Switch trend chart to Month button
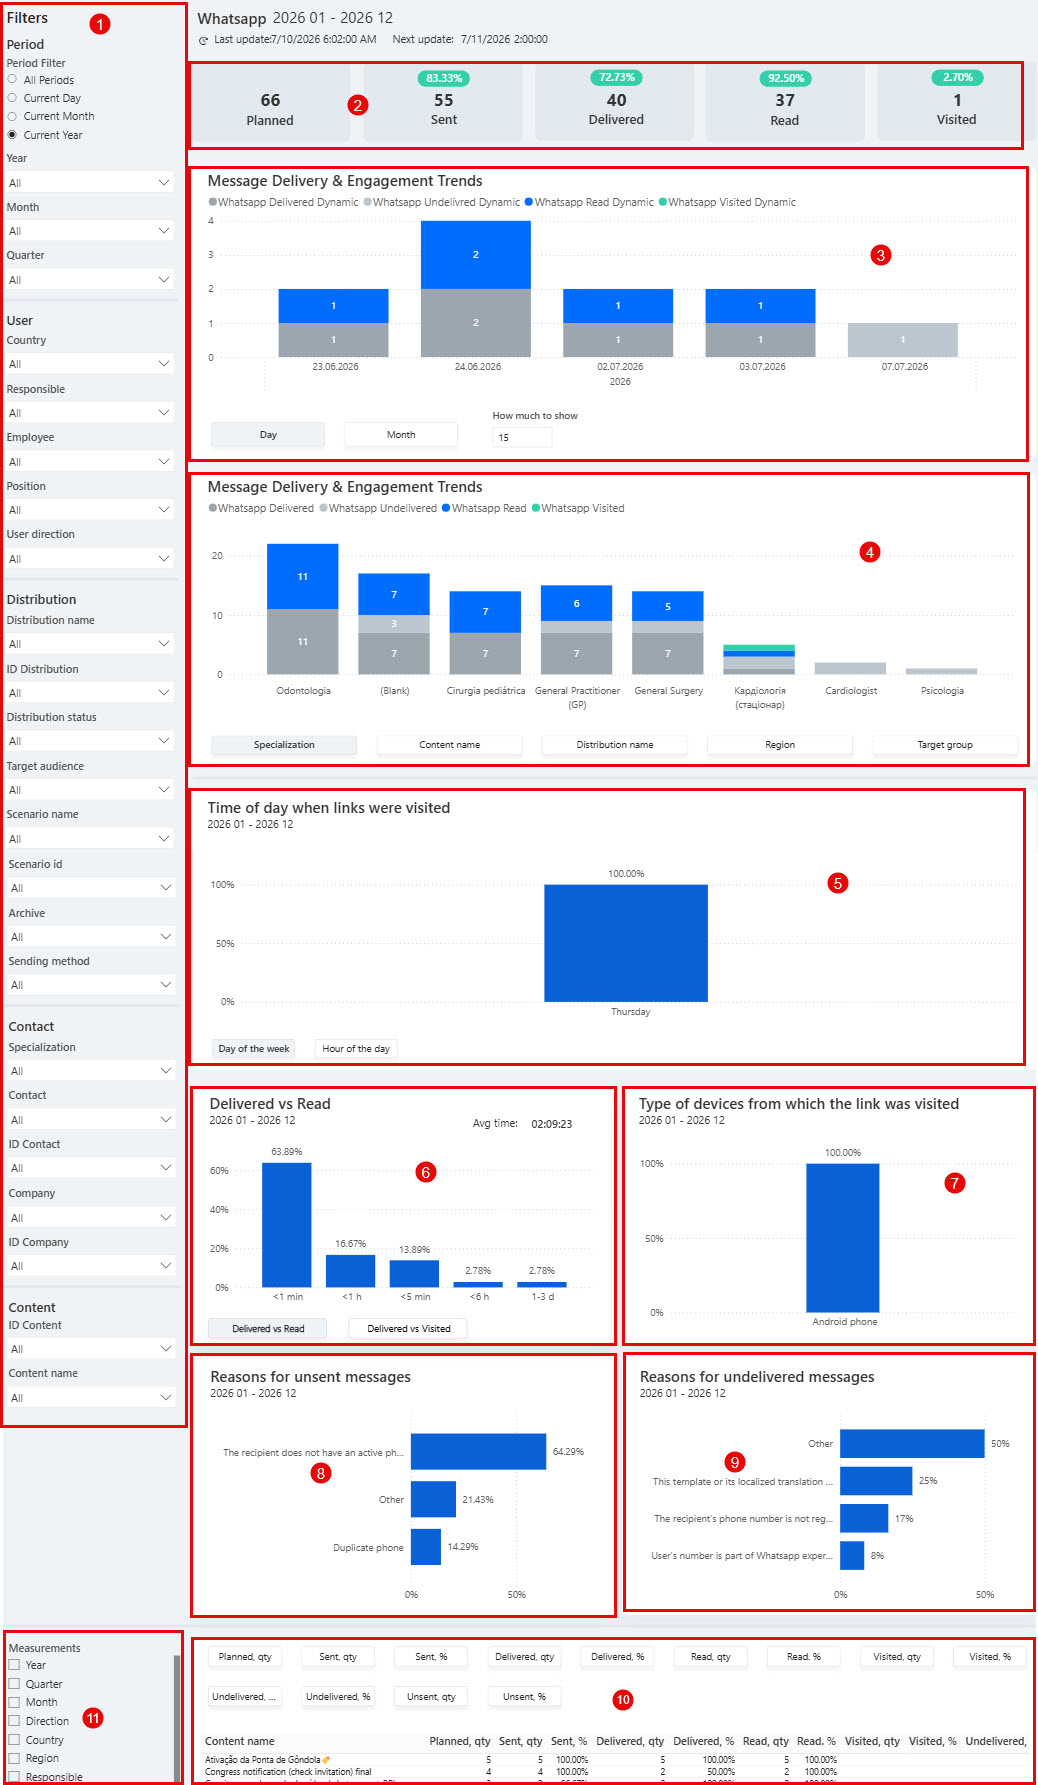Image resolution: width=1038 pixels, height=1785 pixels. coord(401,435)
